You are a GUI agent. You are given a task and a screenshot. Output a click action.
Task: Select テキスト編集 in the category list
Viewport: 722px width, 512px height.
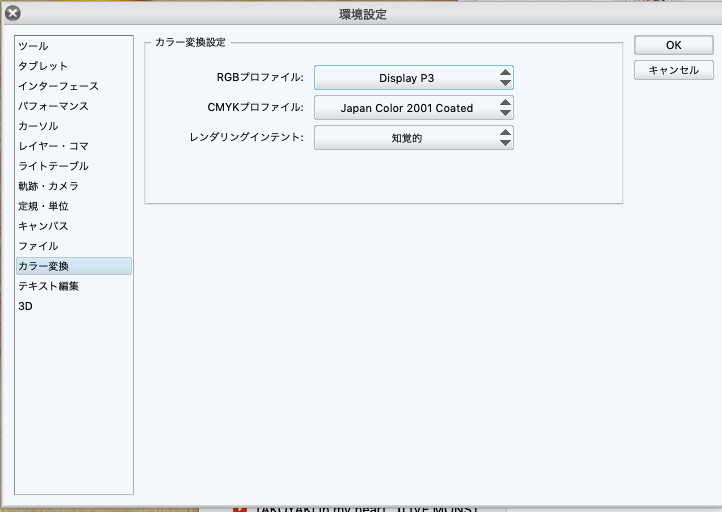[x=74, y=286]
